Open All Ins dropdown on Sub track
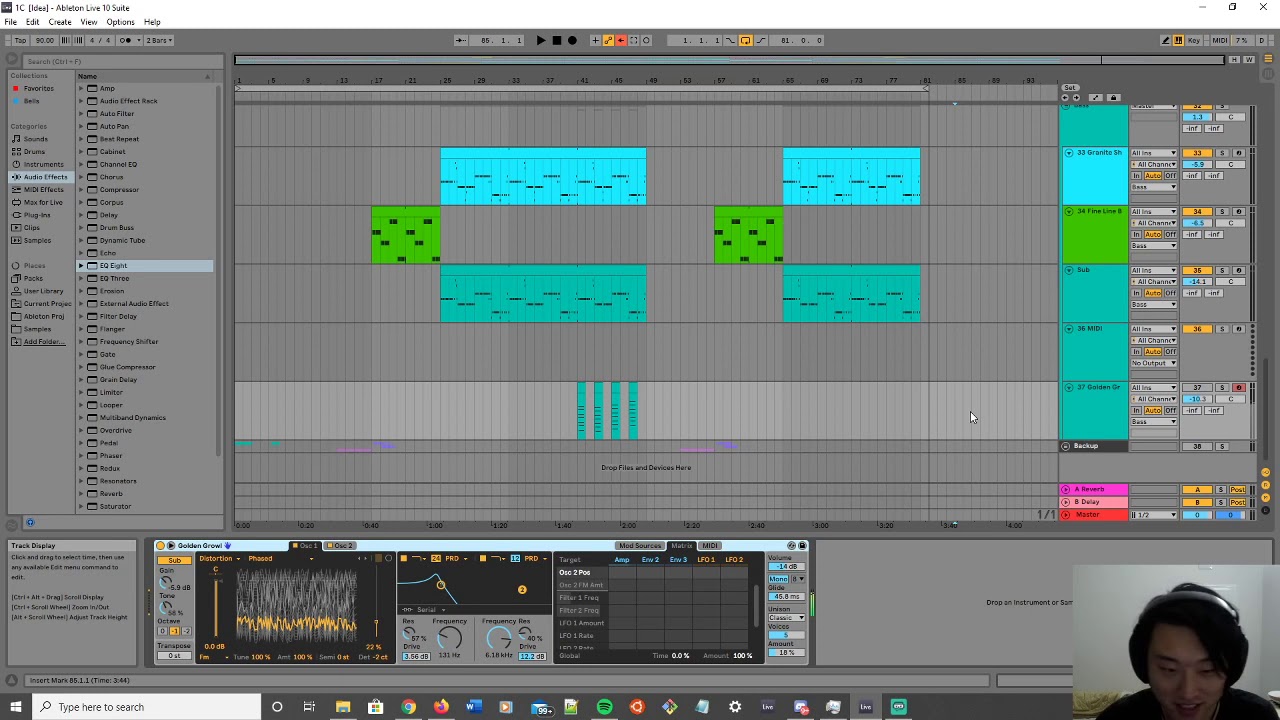Screen dimensions: 1280x720 click(1154, 270)
